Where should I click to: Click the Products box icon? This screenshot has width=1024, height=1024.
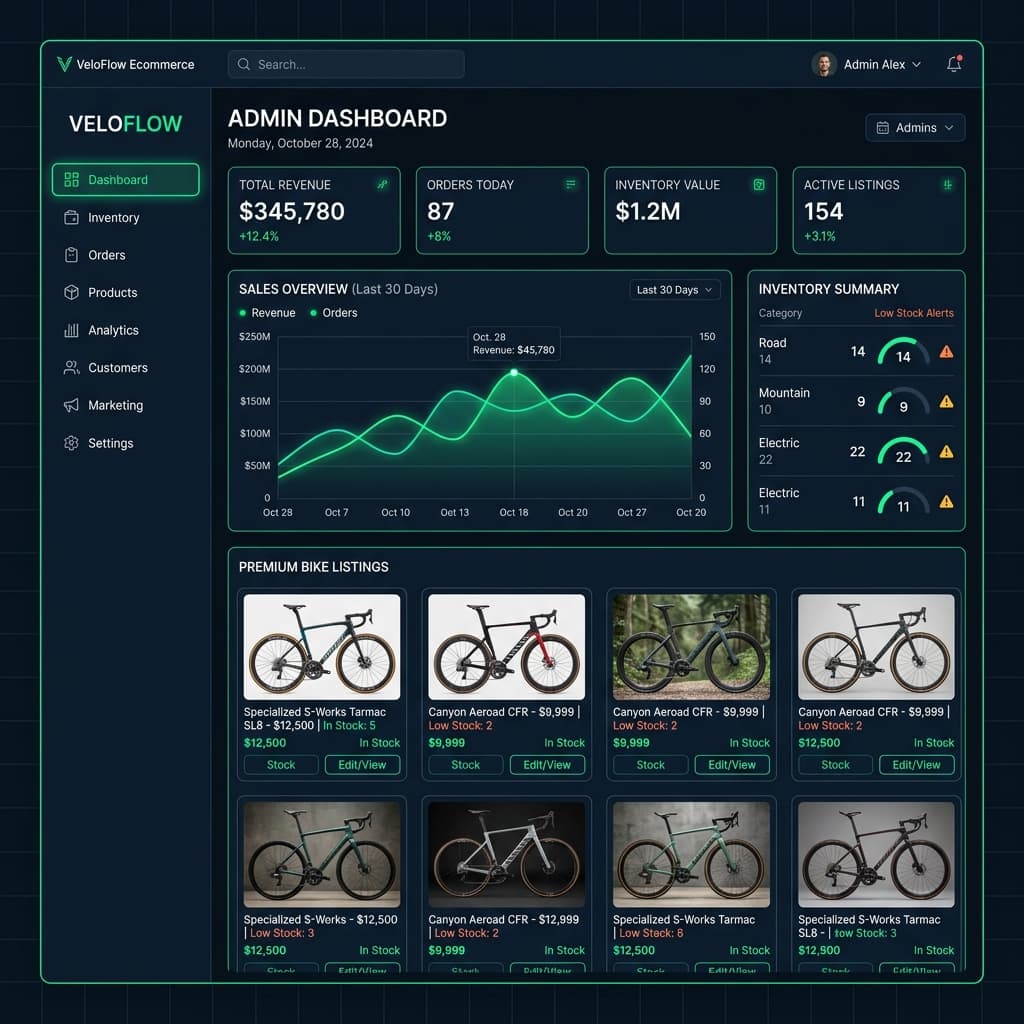[x=71, y=293]
